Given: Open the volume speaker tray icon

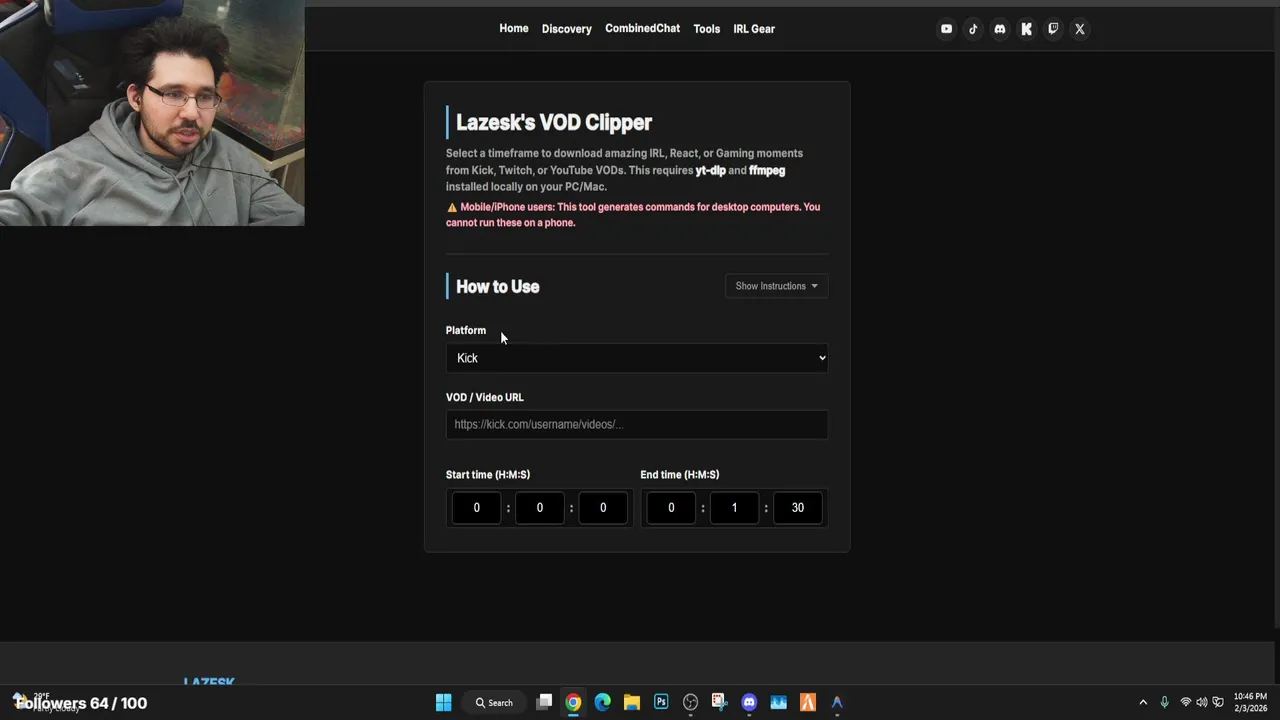Looking at the screenshot, I should coord(1202,702).
